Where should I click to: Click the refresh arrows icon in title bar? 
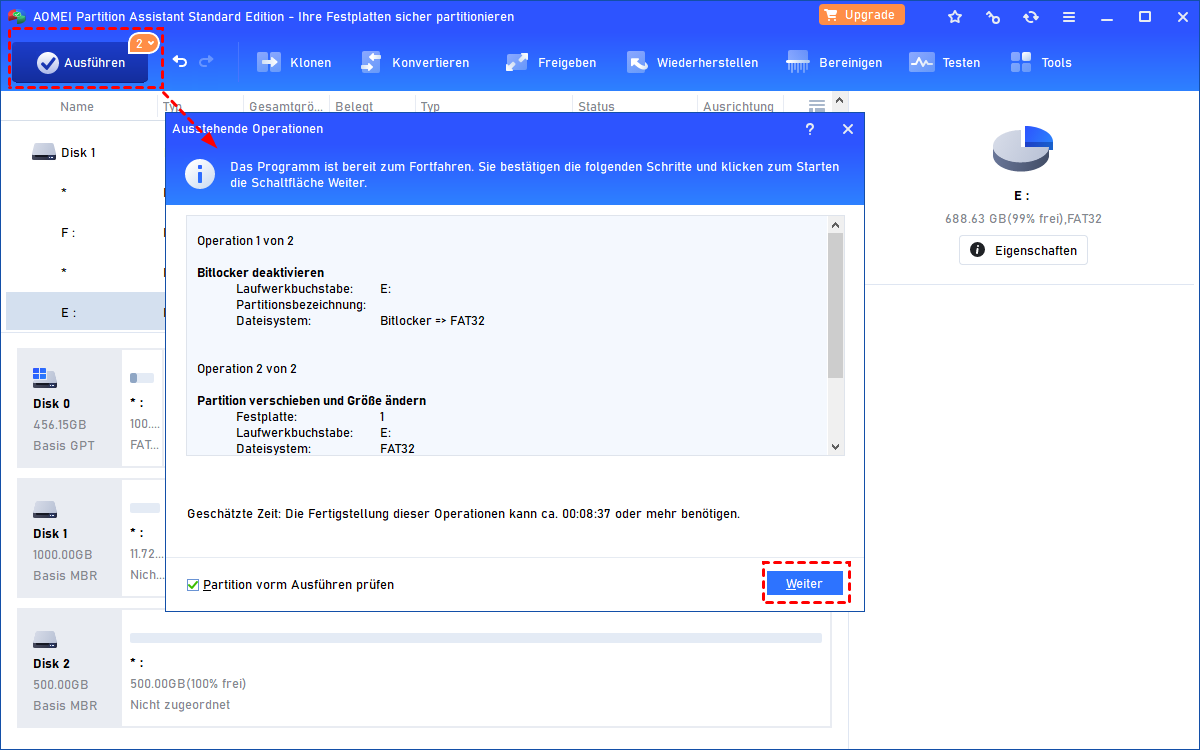click(1031, 16)
